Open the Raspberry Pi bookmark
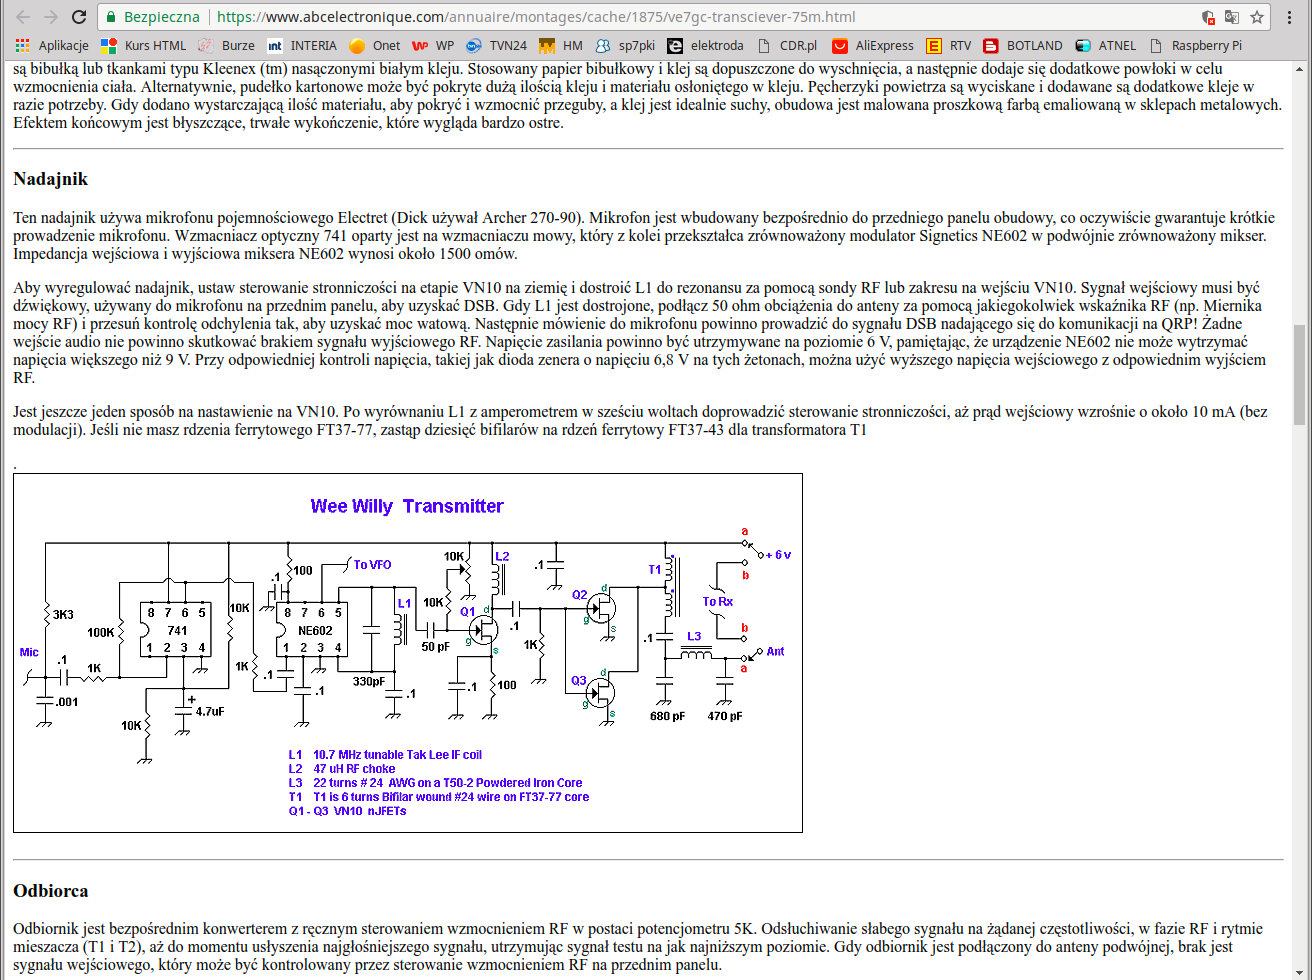 pyautogui.click(x=1196, y=45)
